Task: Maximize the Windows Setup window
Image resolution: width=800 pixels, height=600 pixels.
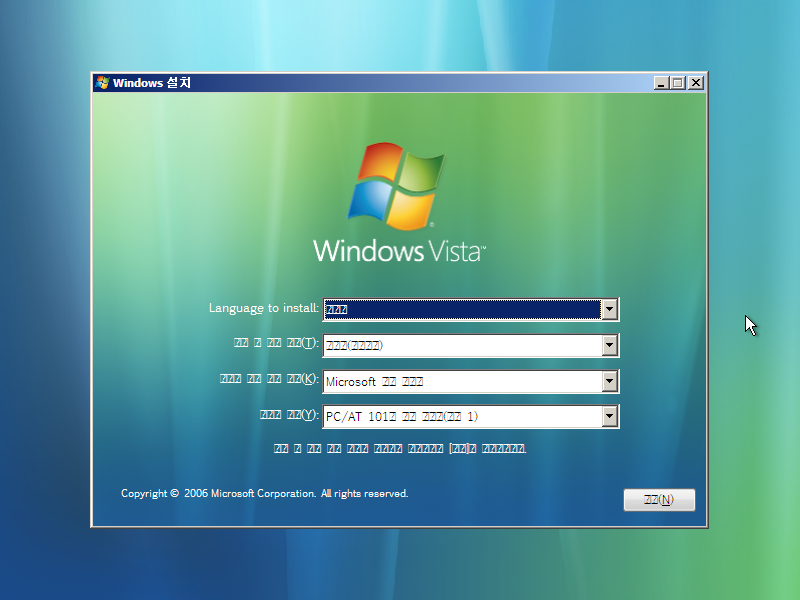Action: (x=678, y=83)
